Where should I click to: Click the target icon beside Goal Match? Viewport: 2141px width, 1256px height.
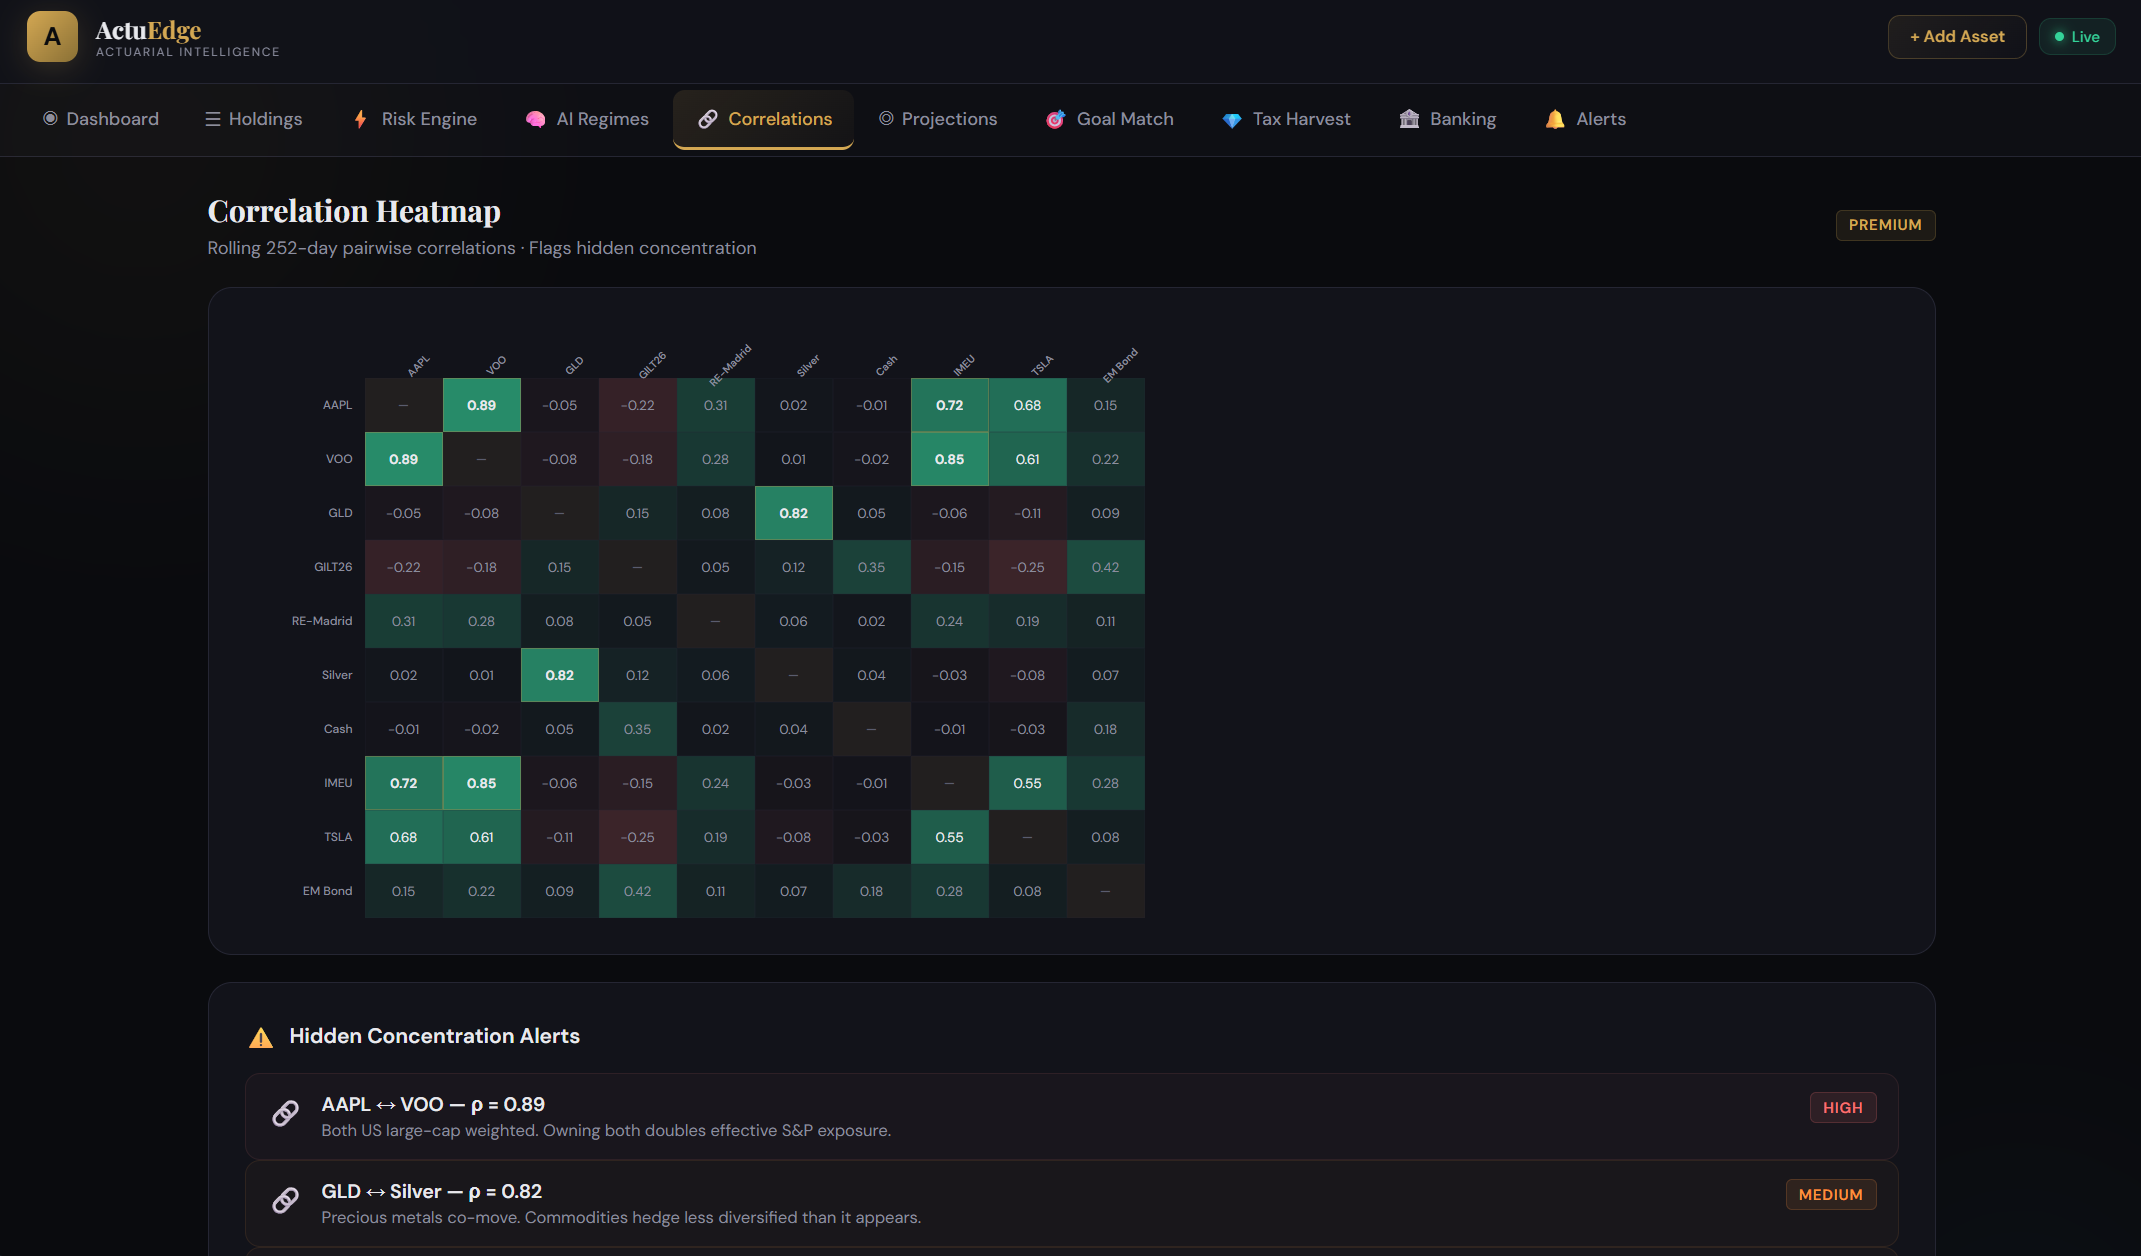tap(1055, 119)
